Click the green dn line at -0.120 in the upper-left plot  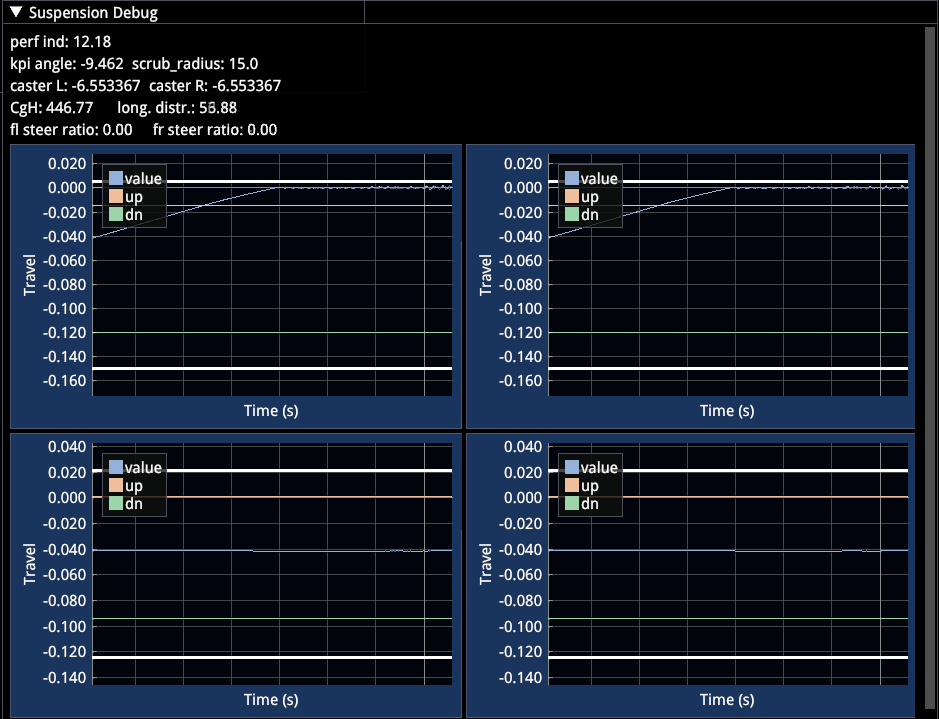[272, 332]
